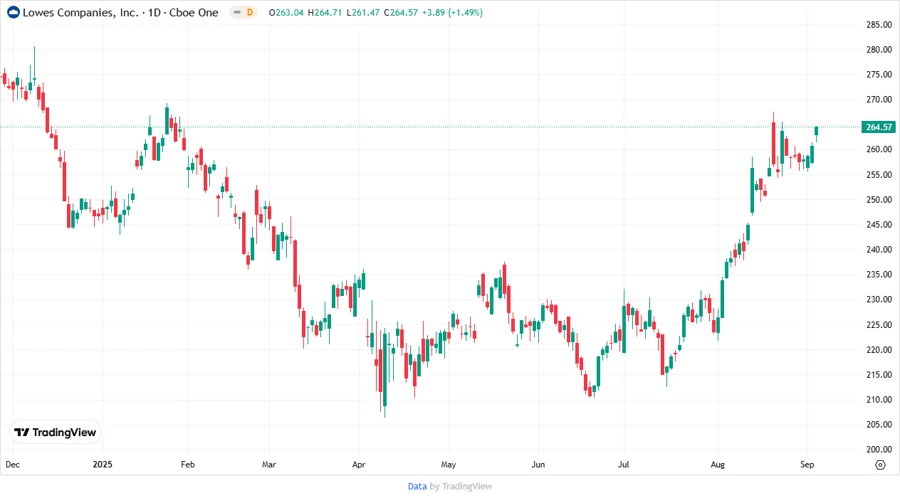
Task: Click the change value +3.89 (+1.49%)
Action: (452, 12)
